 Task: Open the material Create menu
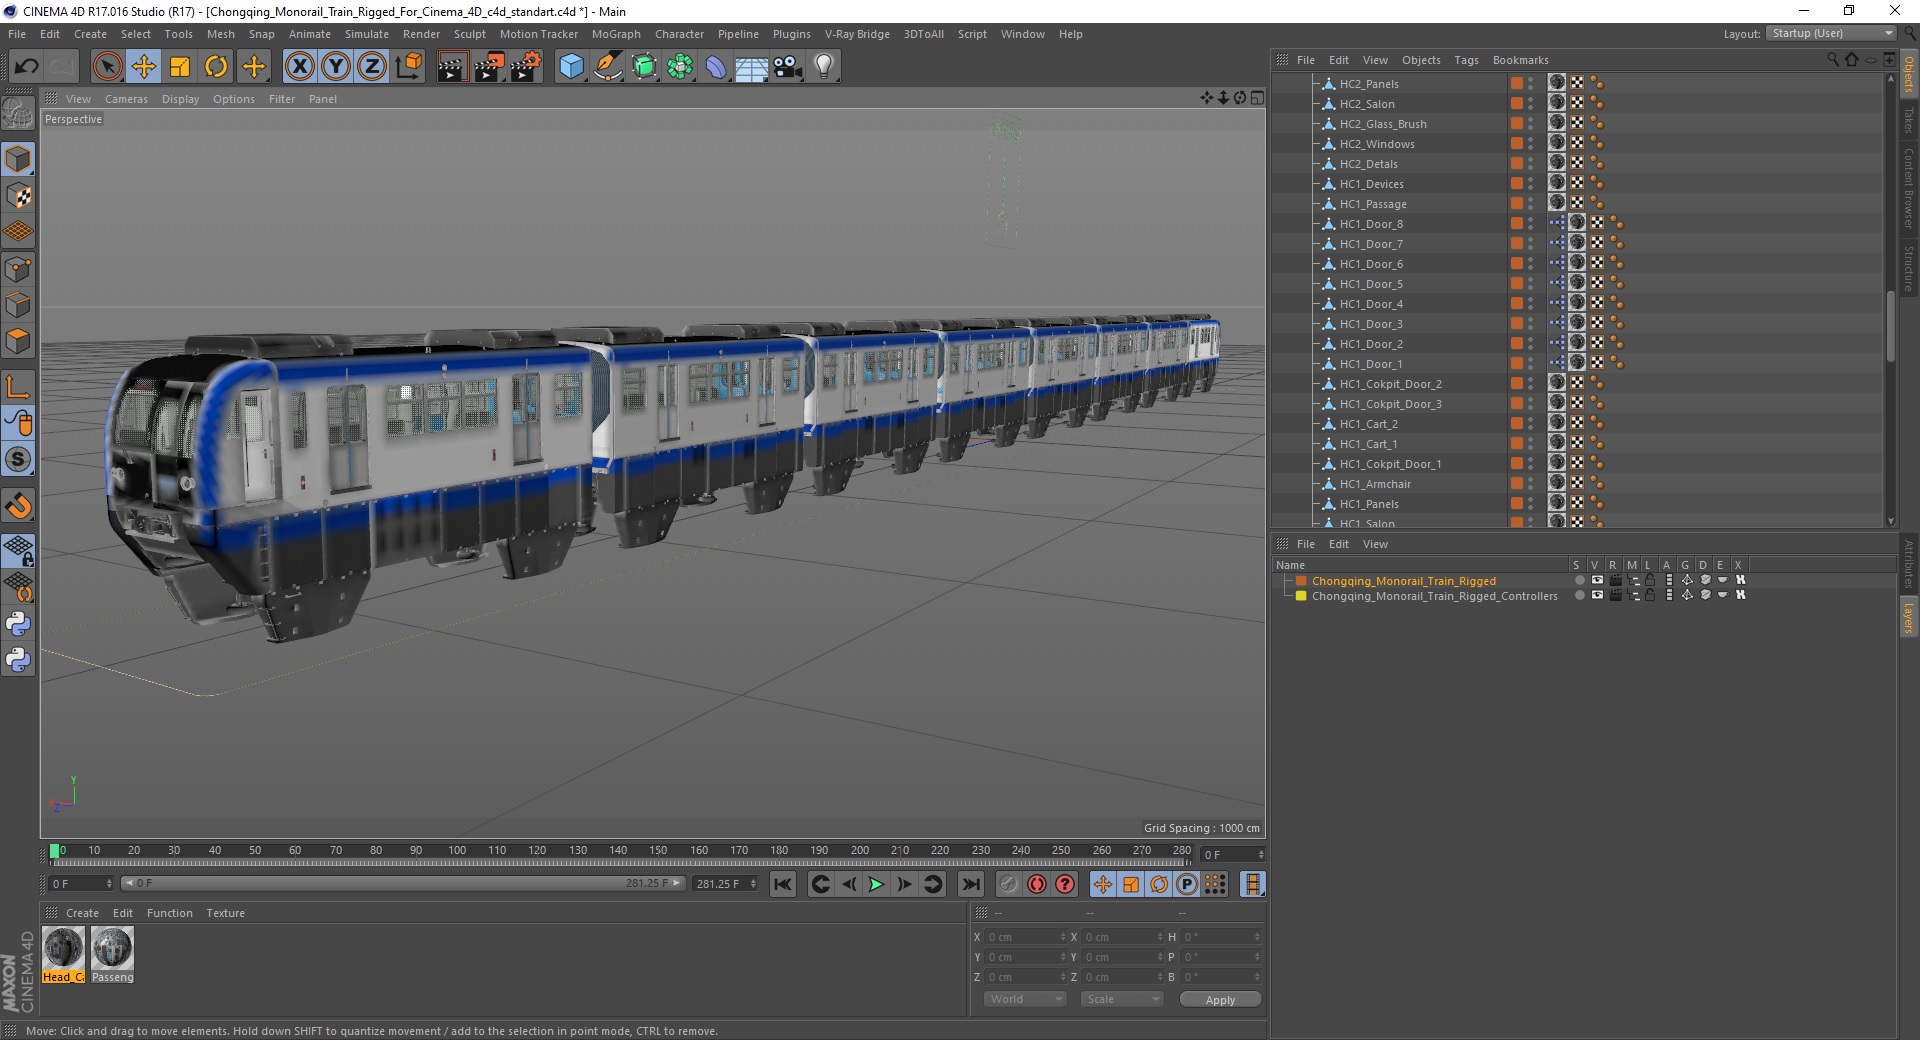click(x=82, y=913)
